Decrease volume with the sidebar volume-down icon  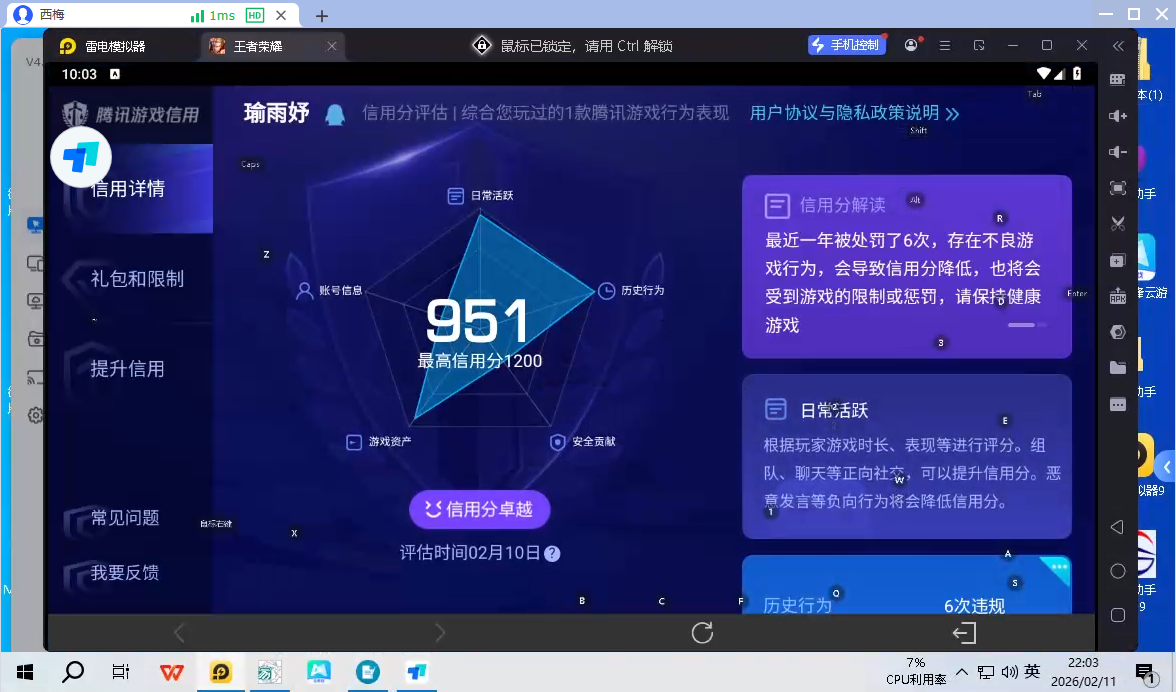[x=1117, y=152]
